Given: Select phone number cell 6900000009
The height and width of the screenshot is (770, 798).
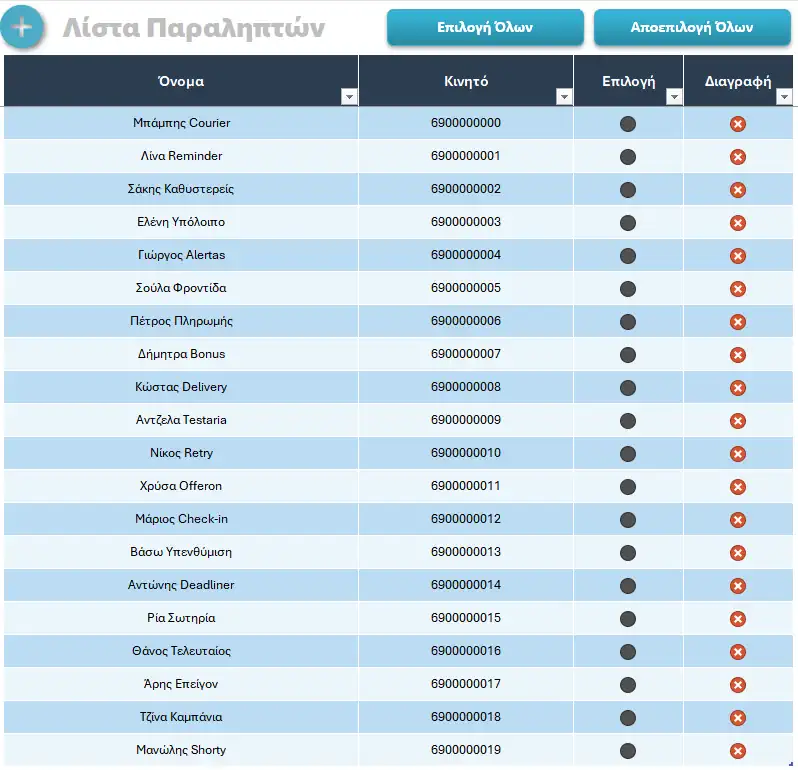Looking at the screenshot, I should pyautogui.click(x=466, y=419).
